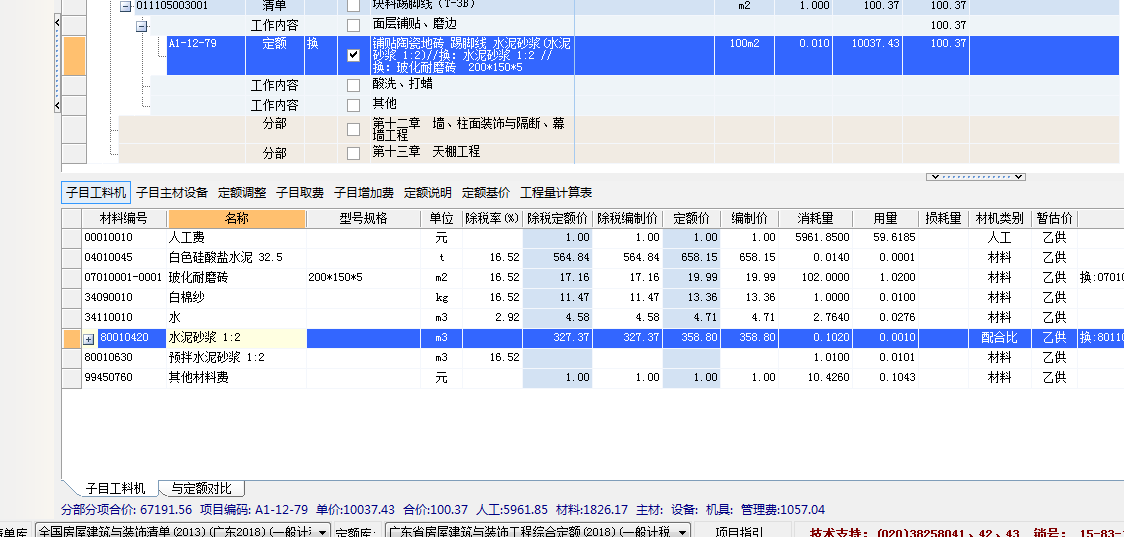1124x537 pixels.
Task: Uncheck the checked box of quota A1-12-79
Action: point(353,55)
